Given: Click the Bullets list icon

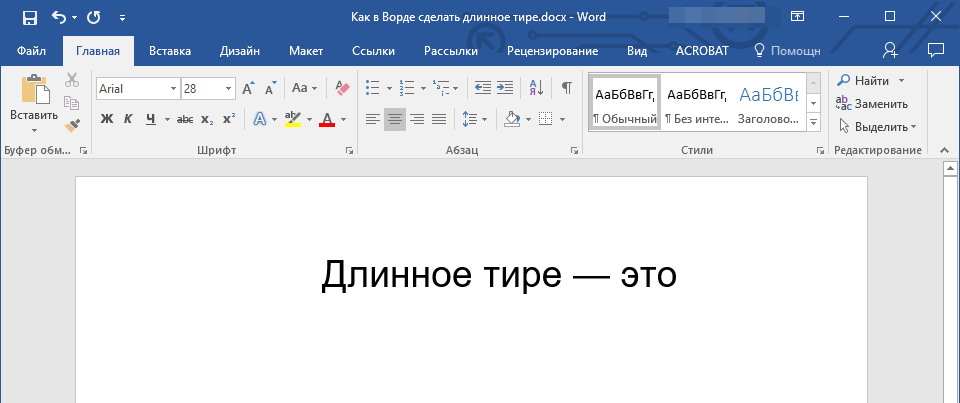Looking at the screenshot, I should coord(373,88).
